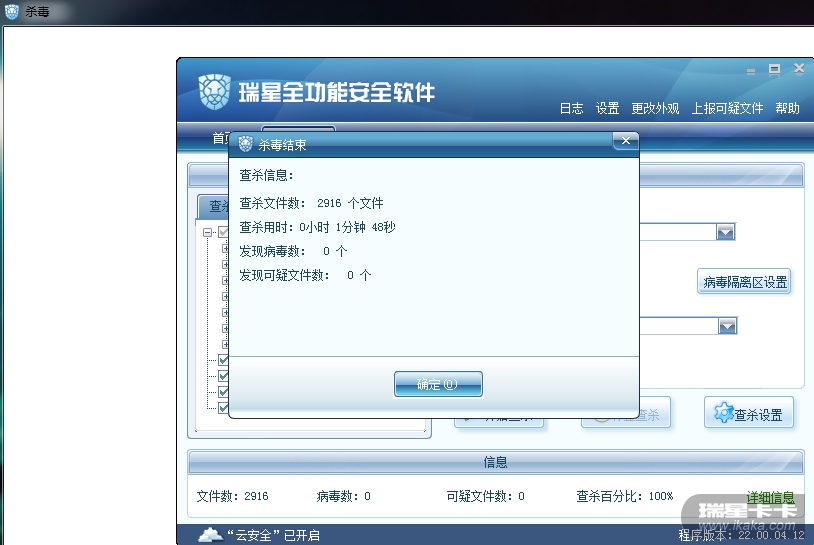The image size is (814, 545).
Task: Click the 杀毒结束 dialog title text
Action: 282,145
